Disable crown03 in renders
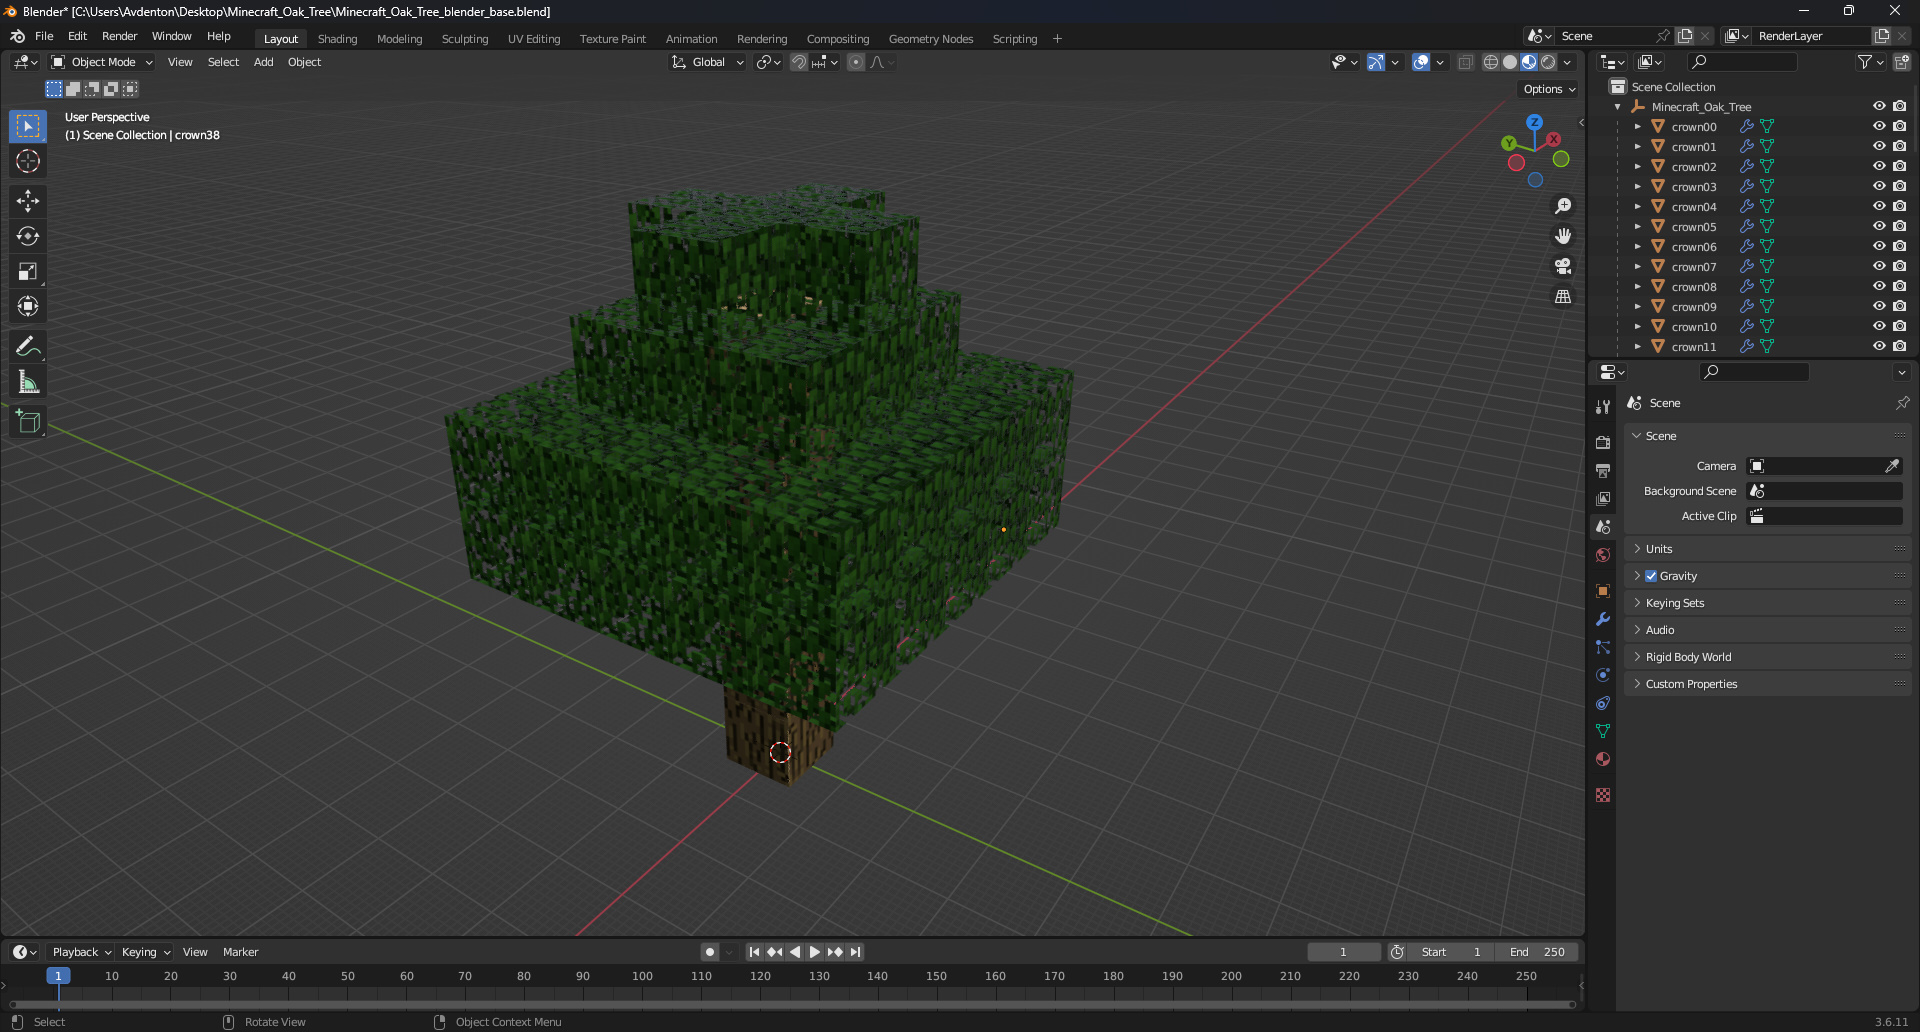The image size is (1920, 1032). 1900,186
